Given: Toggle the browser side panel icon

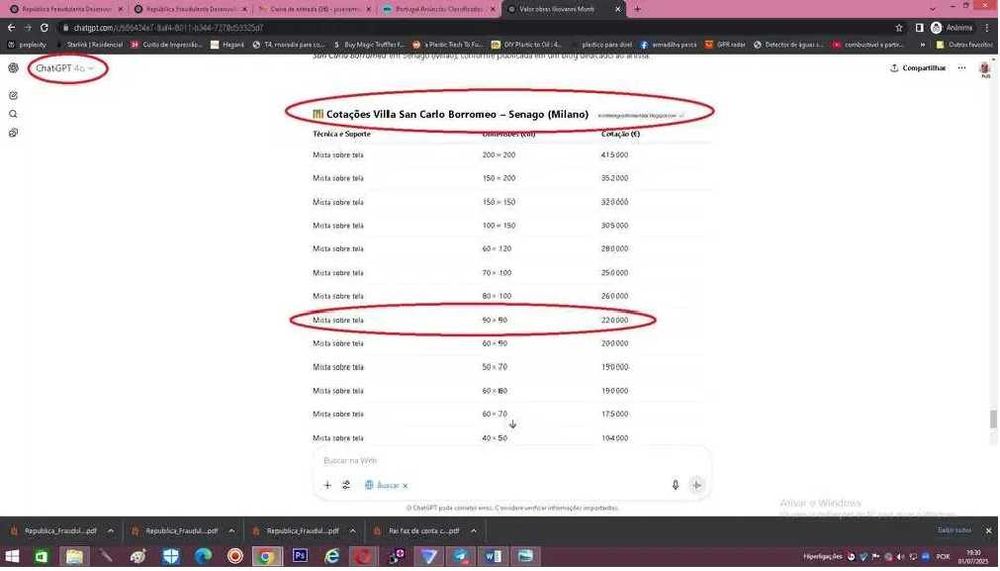Looking at the screenshot, I should tap(919, 28).
